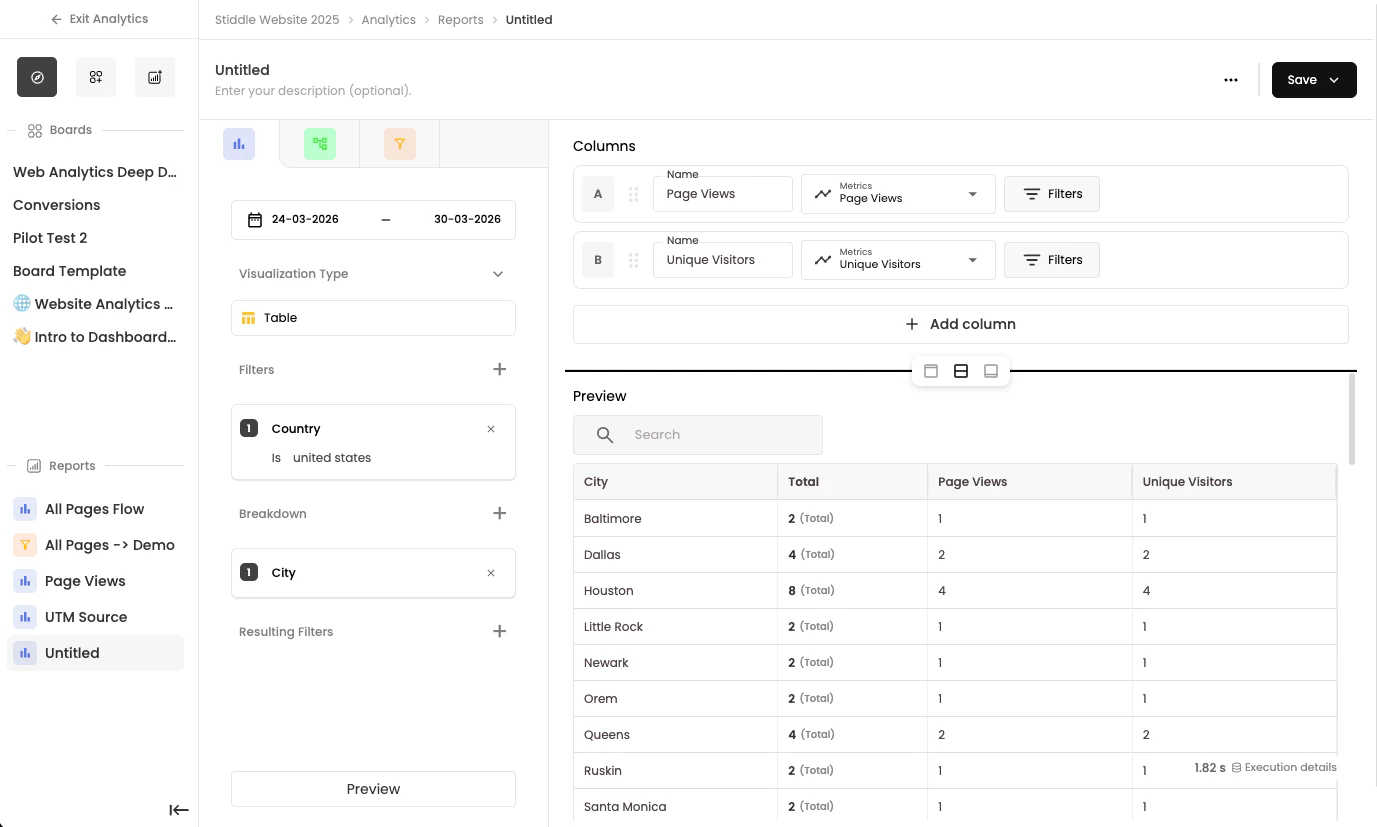
Task: Click the Country filter value united states
Action: (x=332, y=458)
